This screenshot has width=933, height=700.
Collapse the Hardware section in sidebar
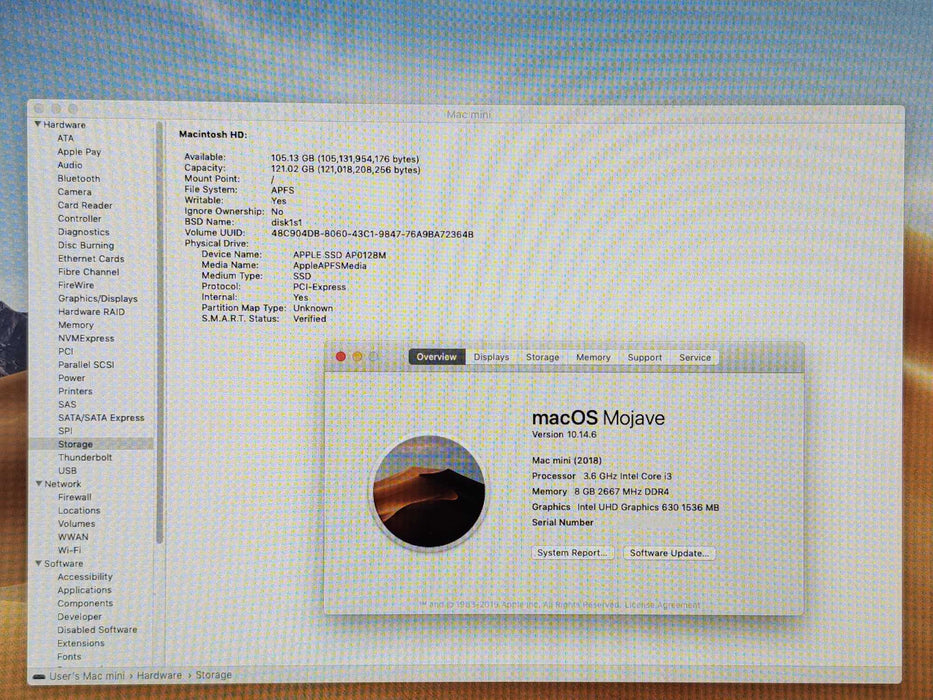tap(37, 124)
